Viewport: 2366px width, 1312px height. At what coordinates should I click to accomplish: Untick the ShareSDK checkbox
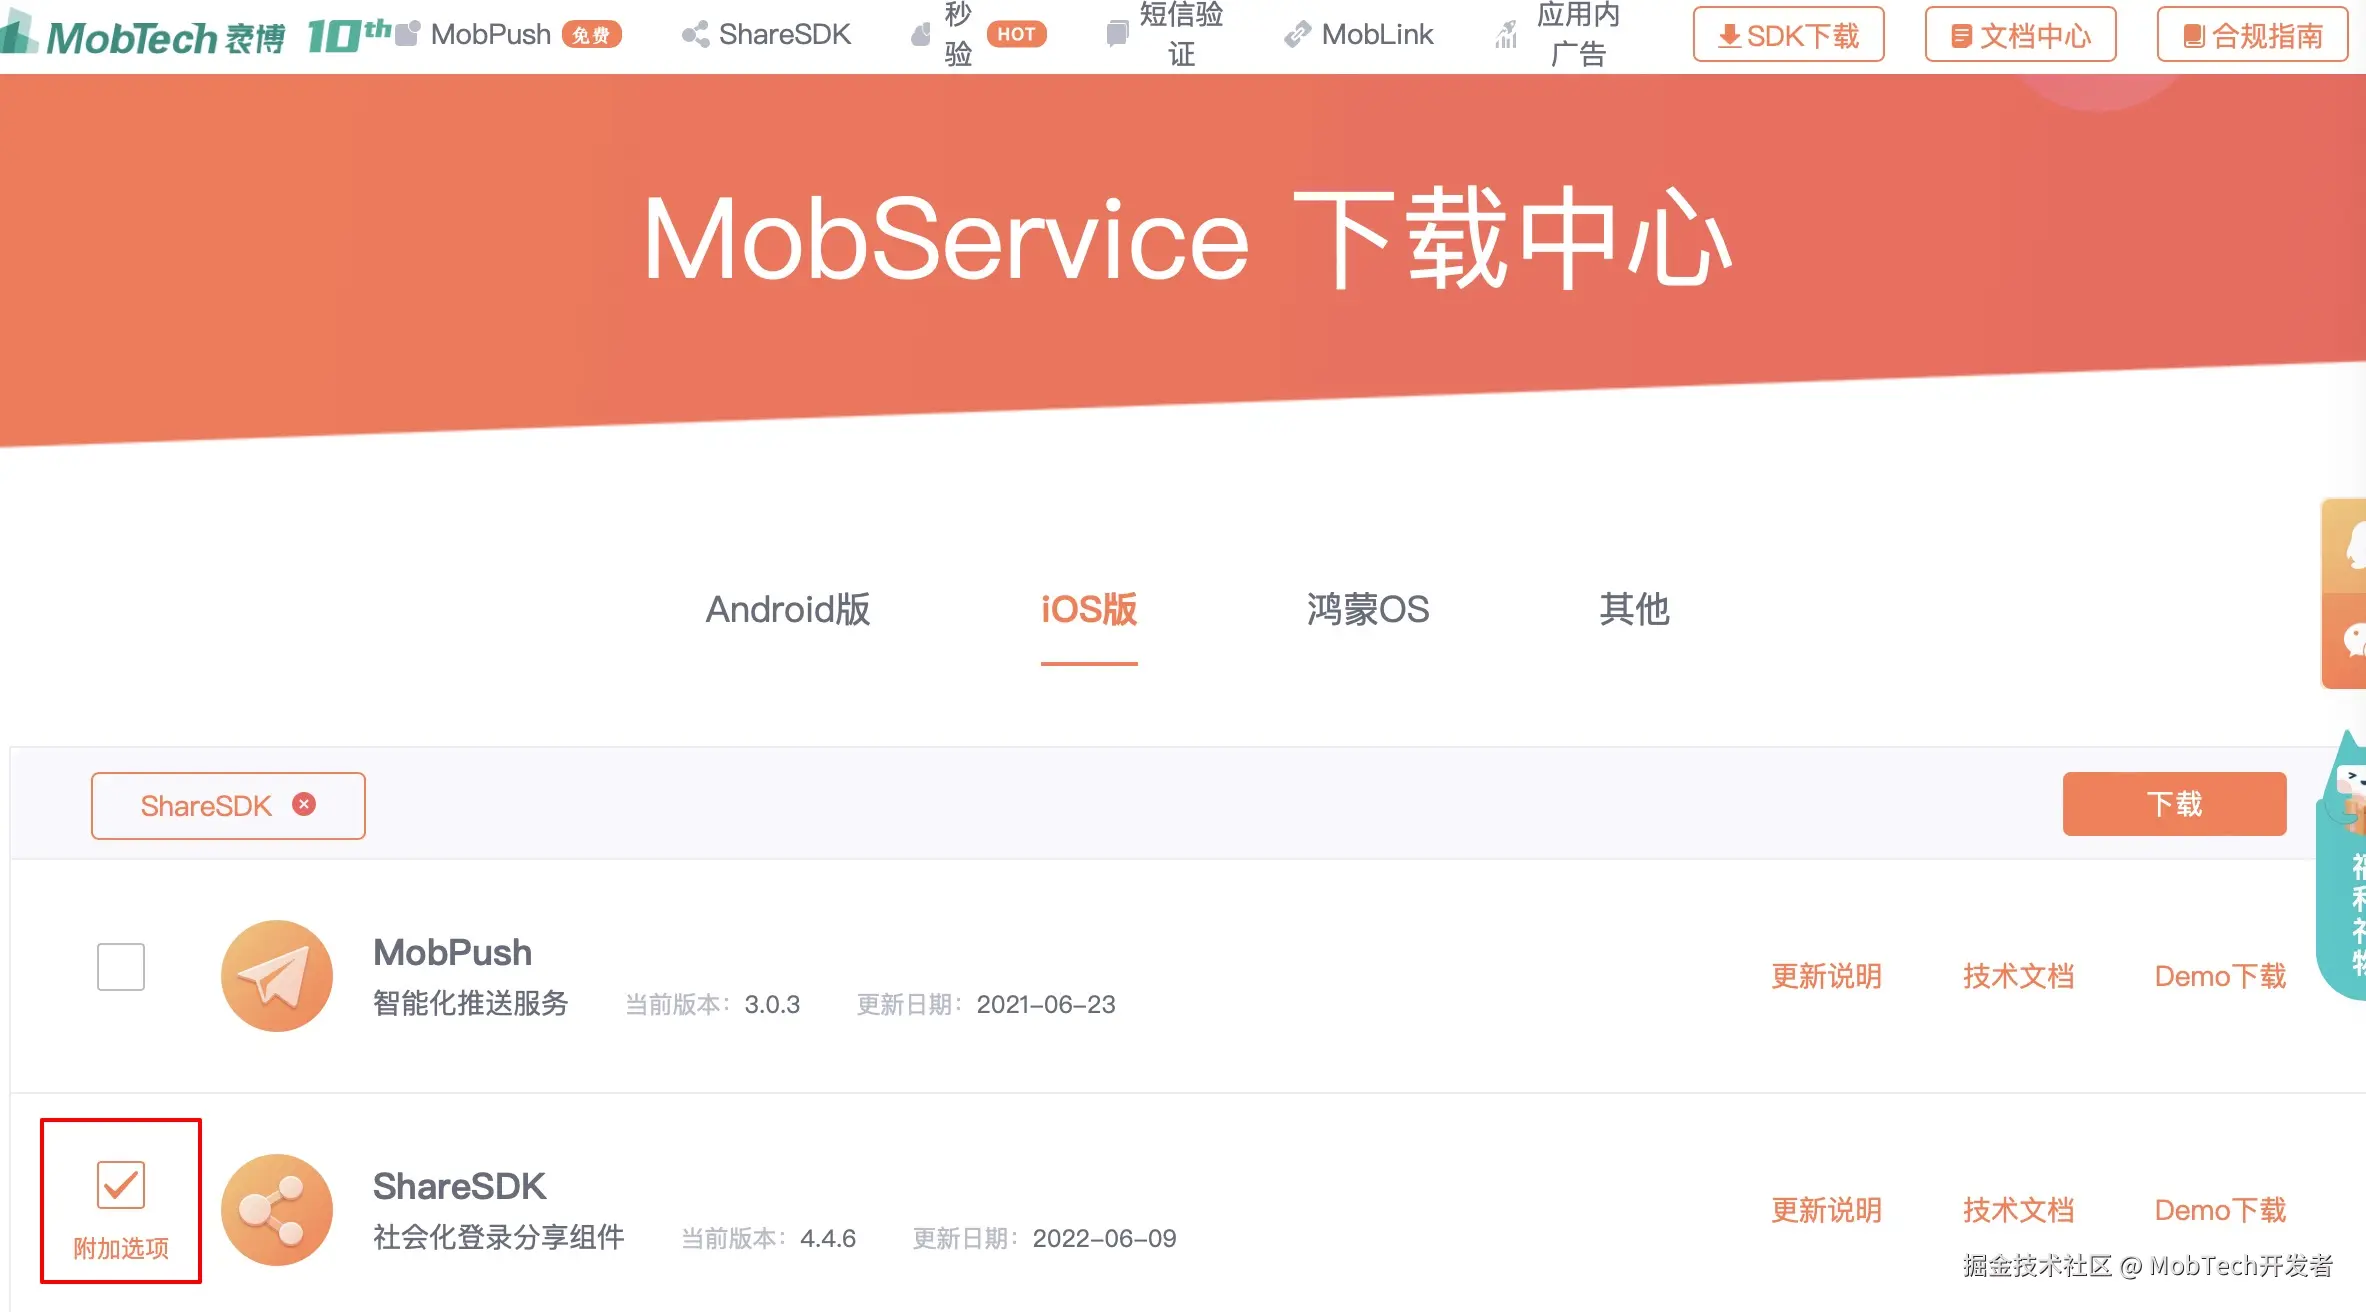pos(121,1184)
